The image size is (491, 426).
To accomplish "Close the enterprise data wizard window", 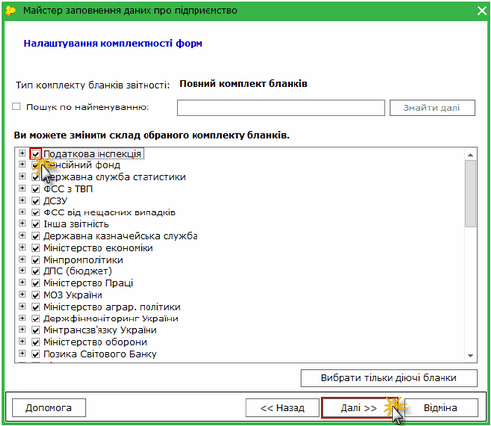I will (482, 11).
